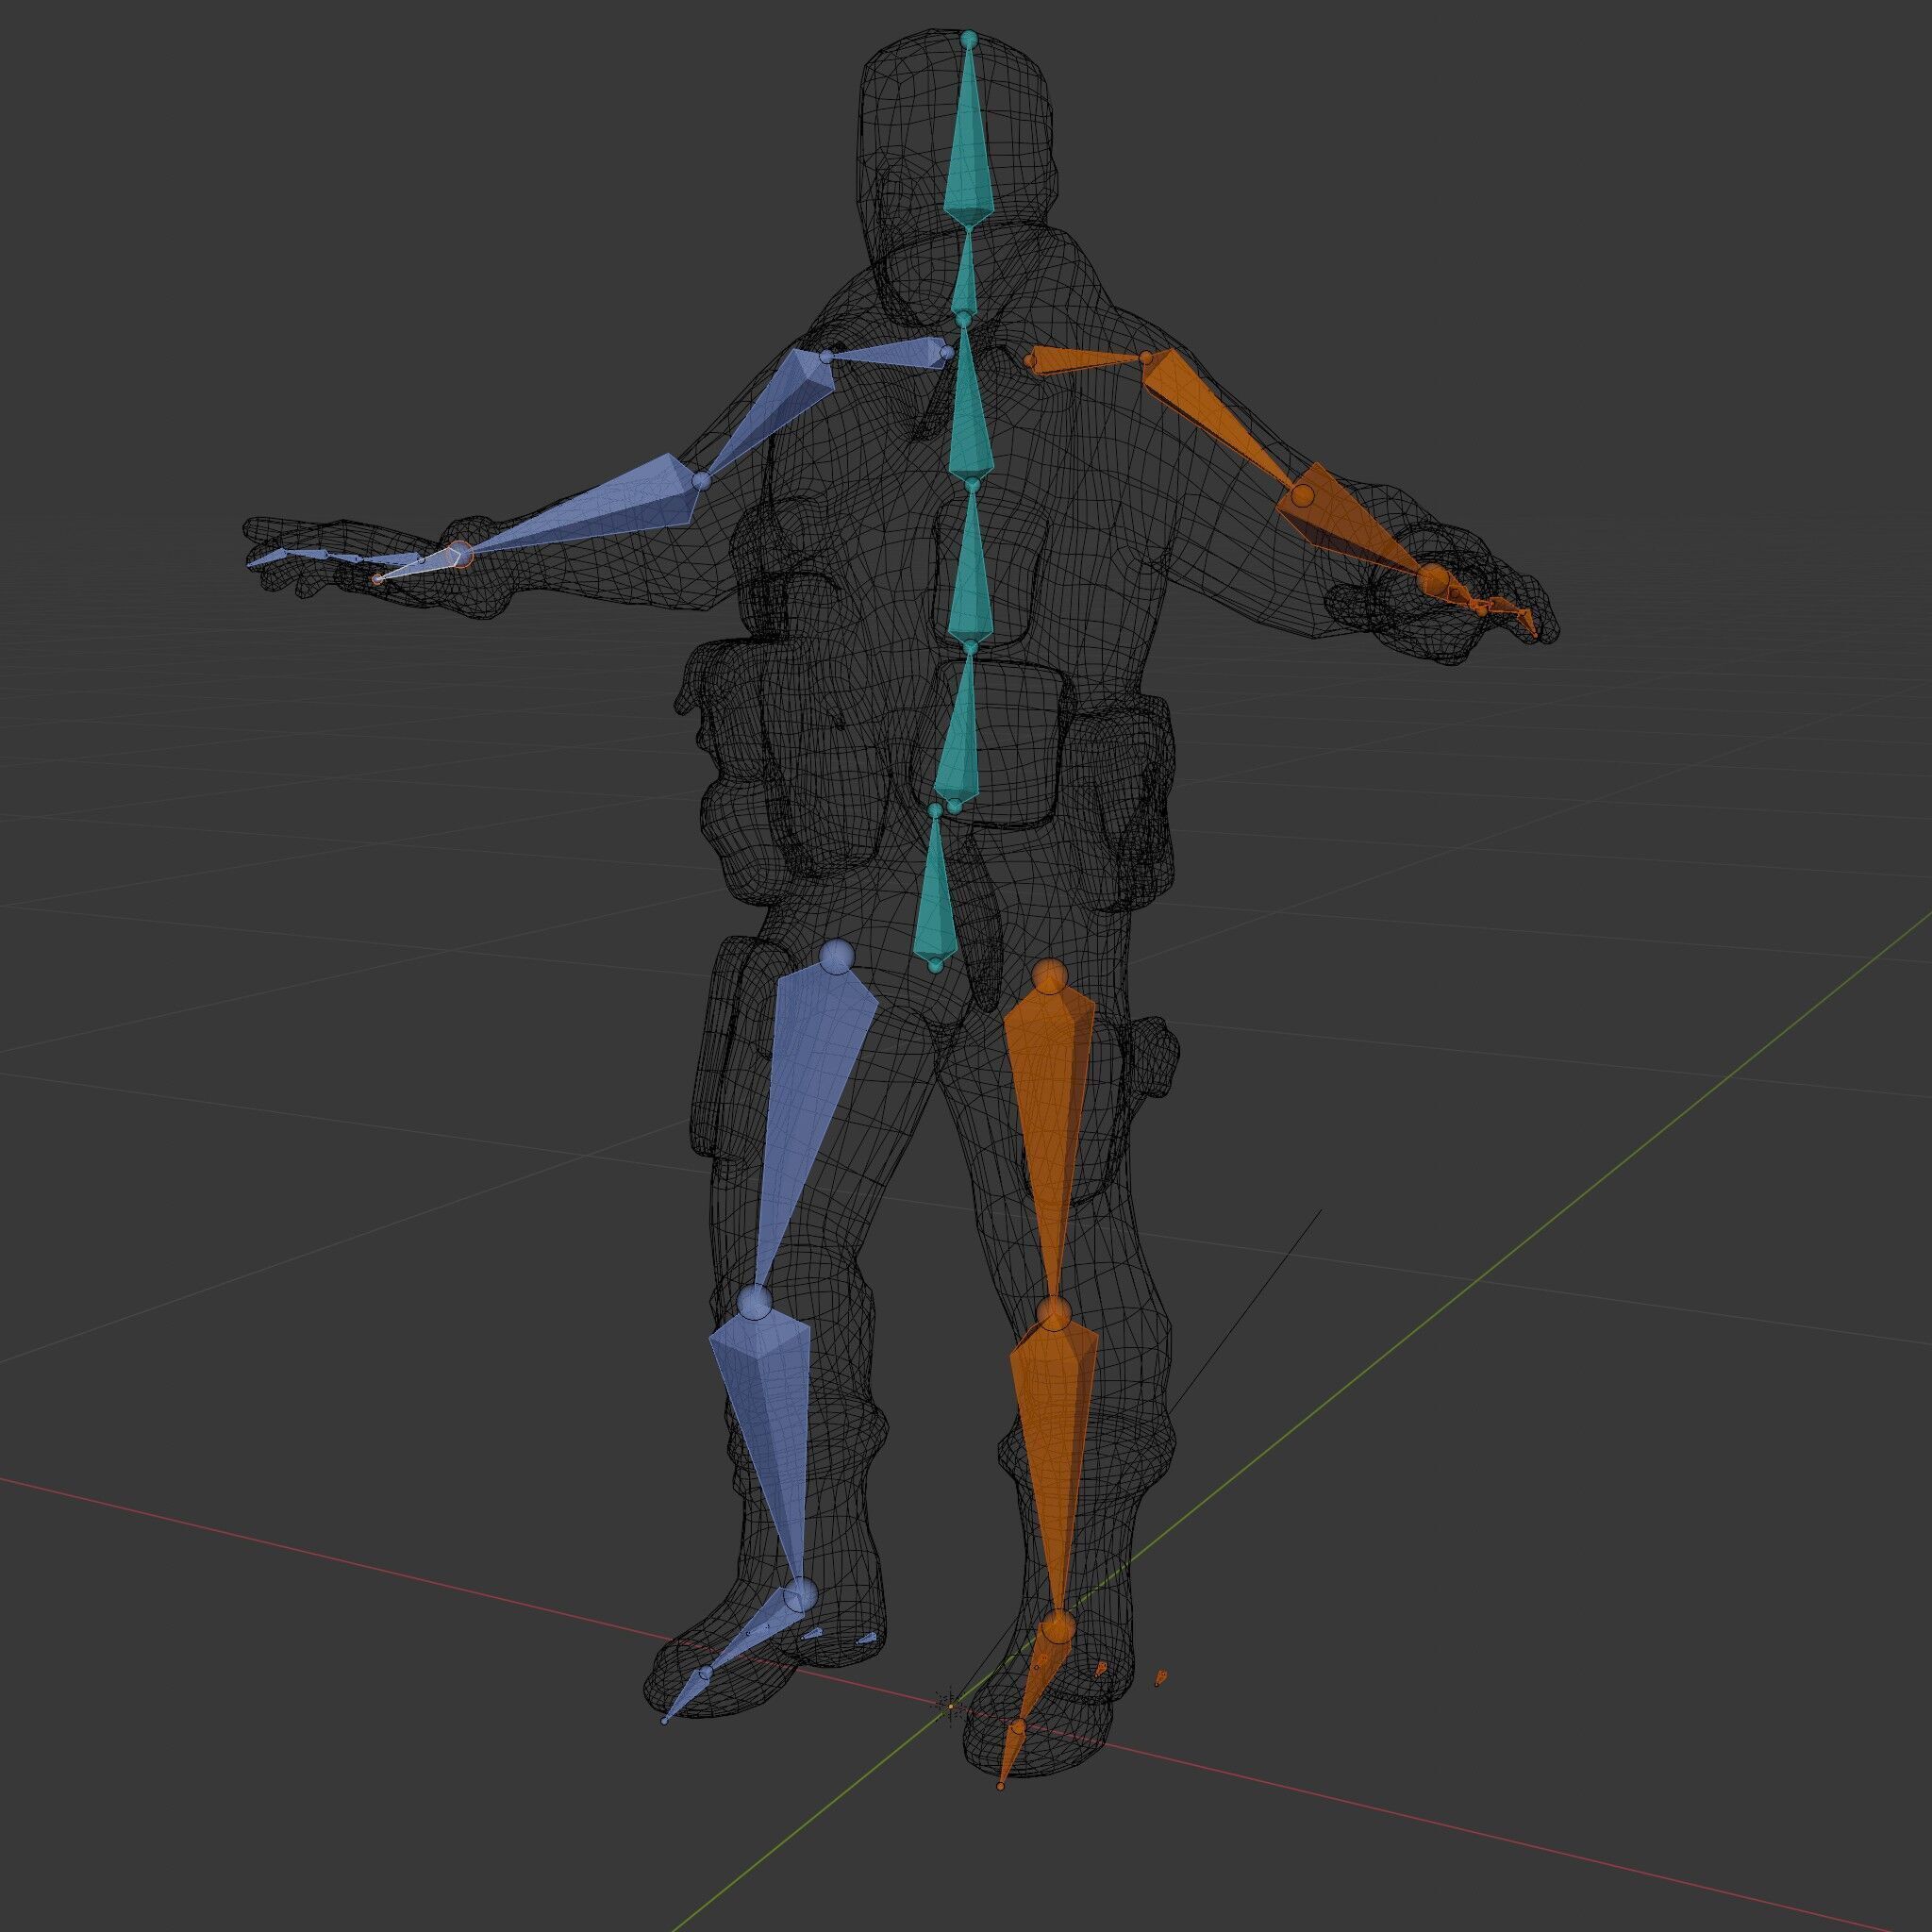
Task: Select the orange forearm bone
Action: tap(1350, 520)
